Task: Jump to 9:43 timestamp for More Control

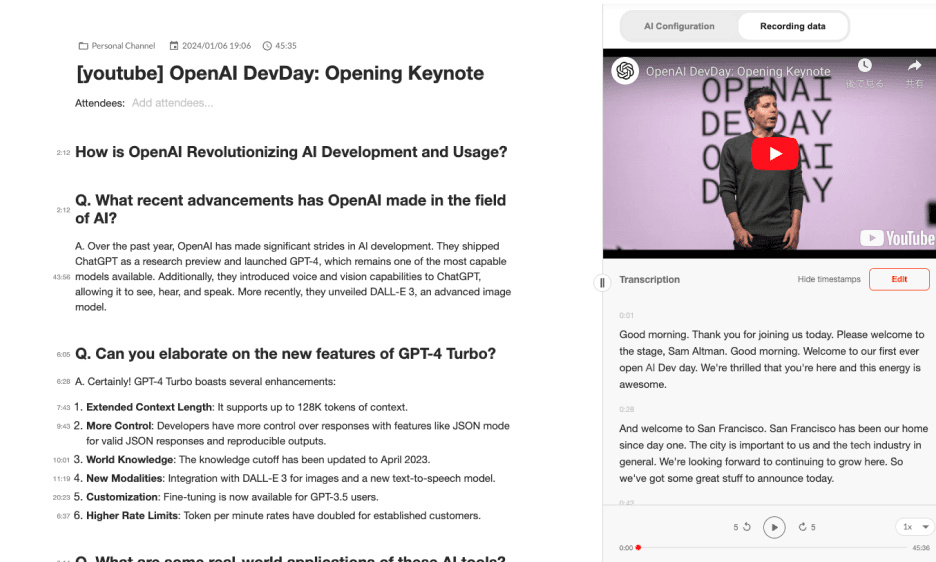Action: tap(63, 426)
